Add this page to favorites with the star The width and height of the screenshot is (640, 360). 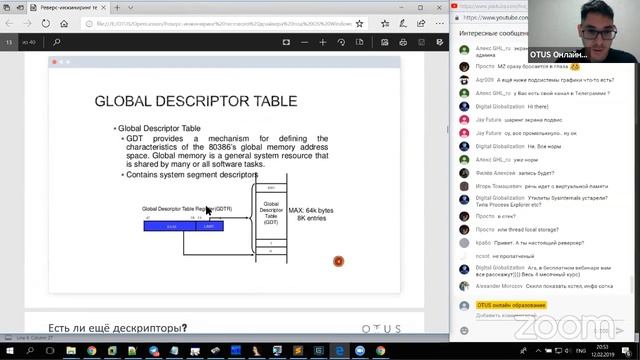pyautogui.click(x=359, y=24)
